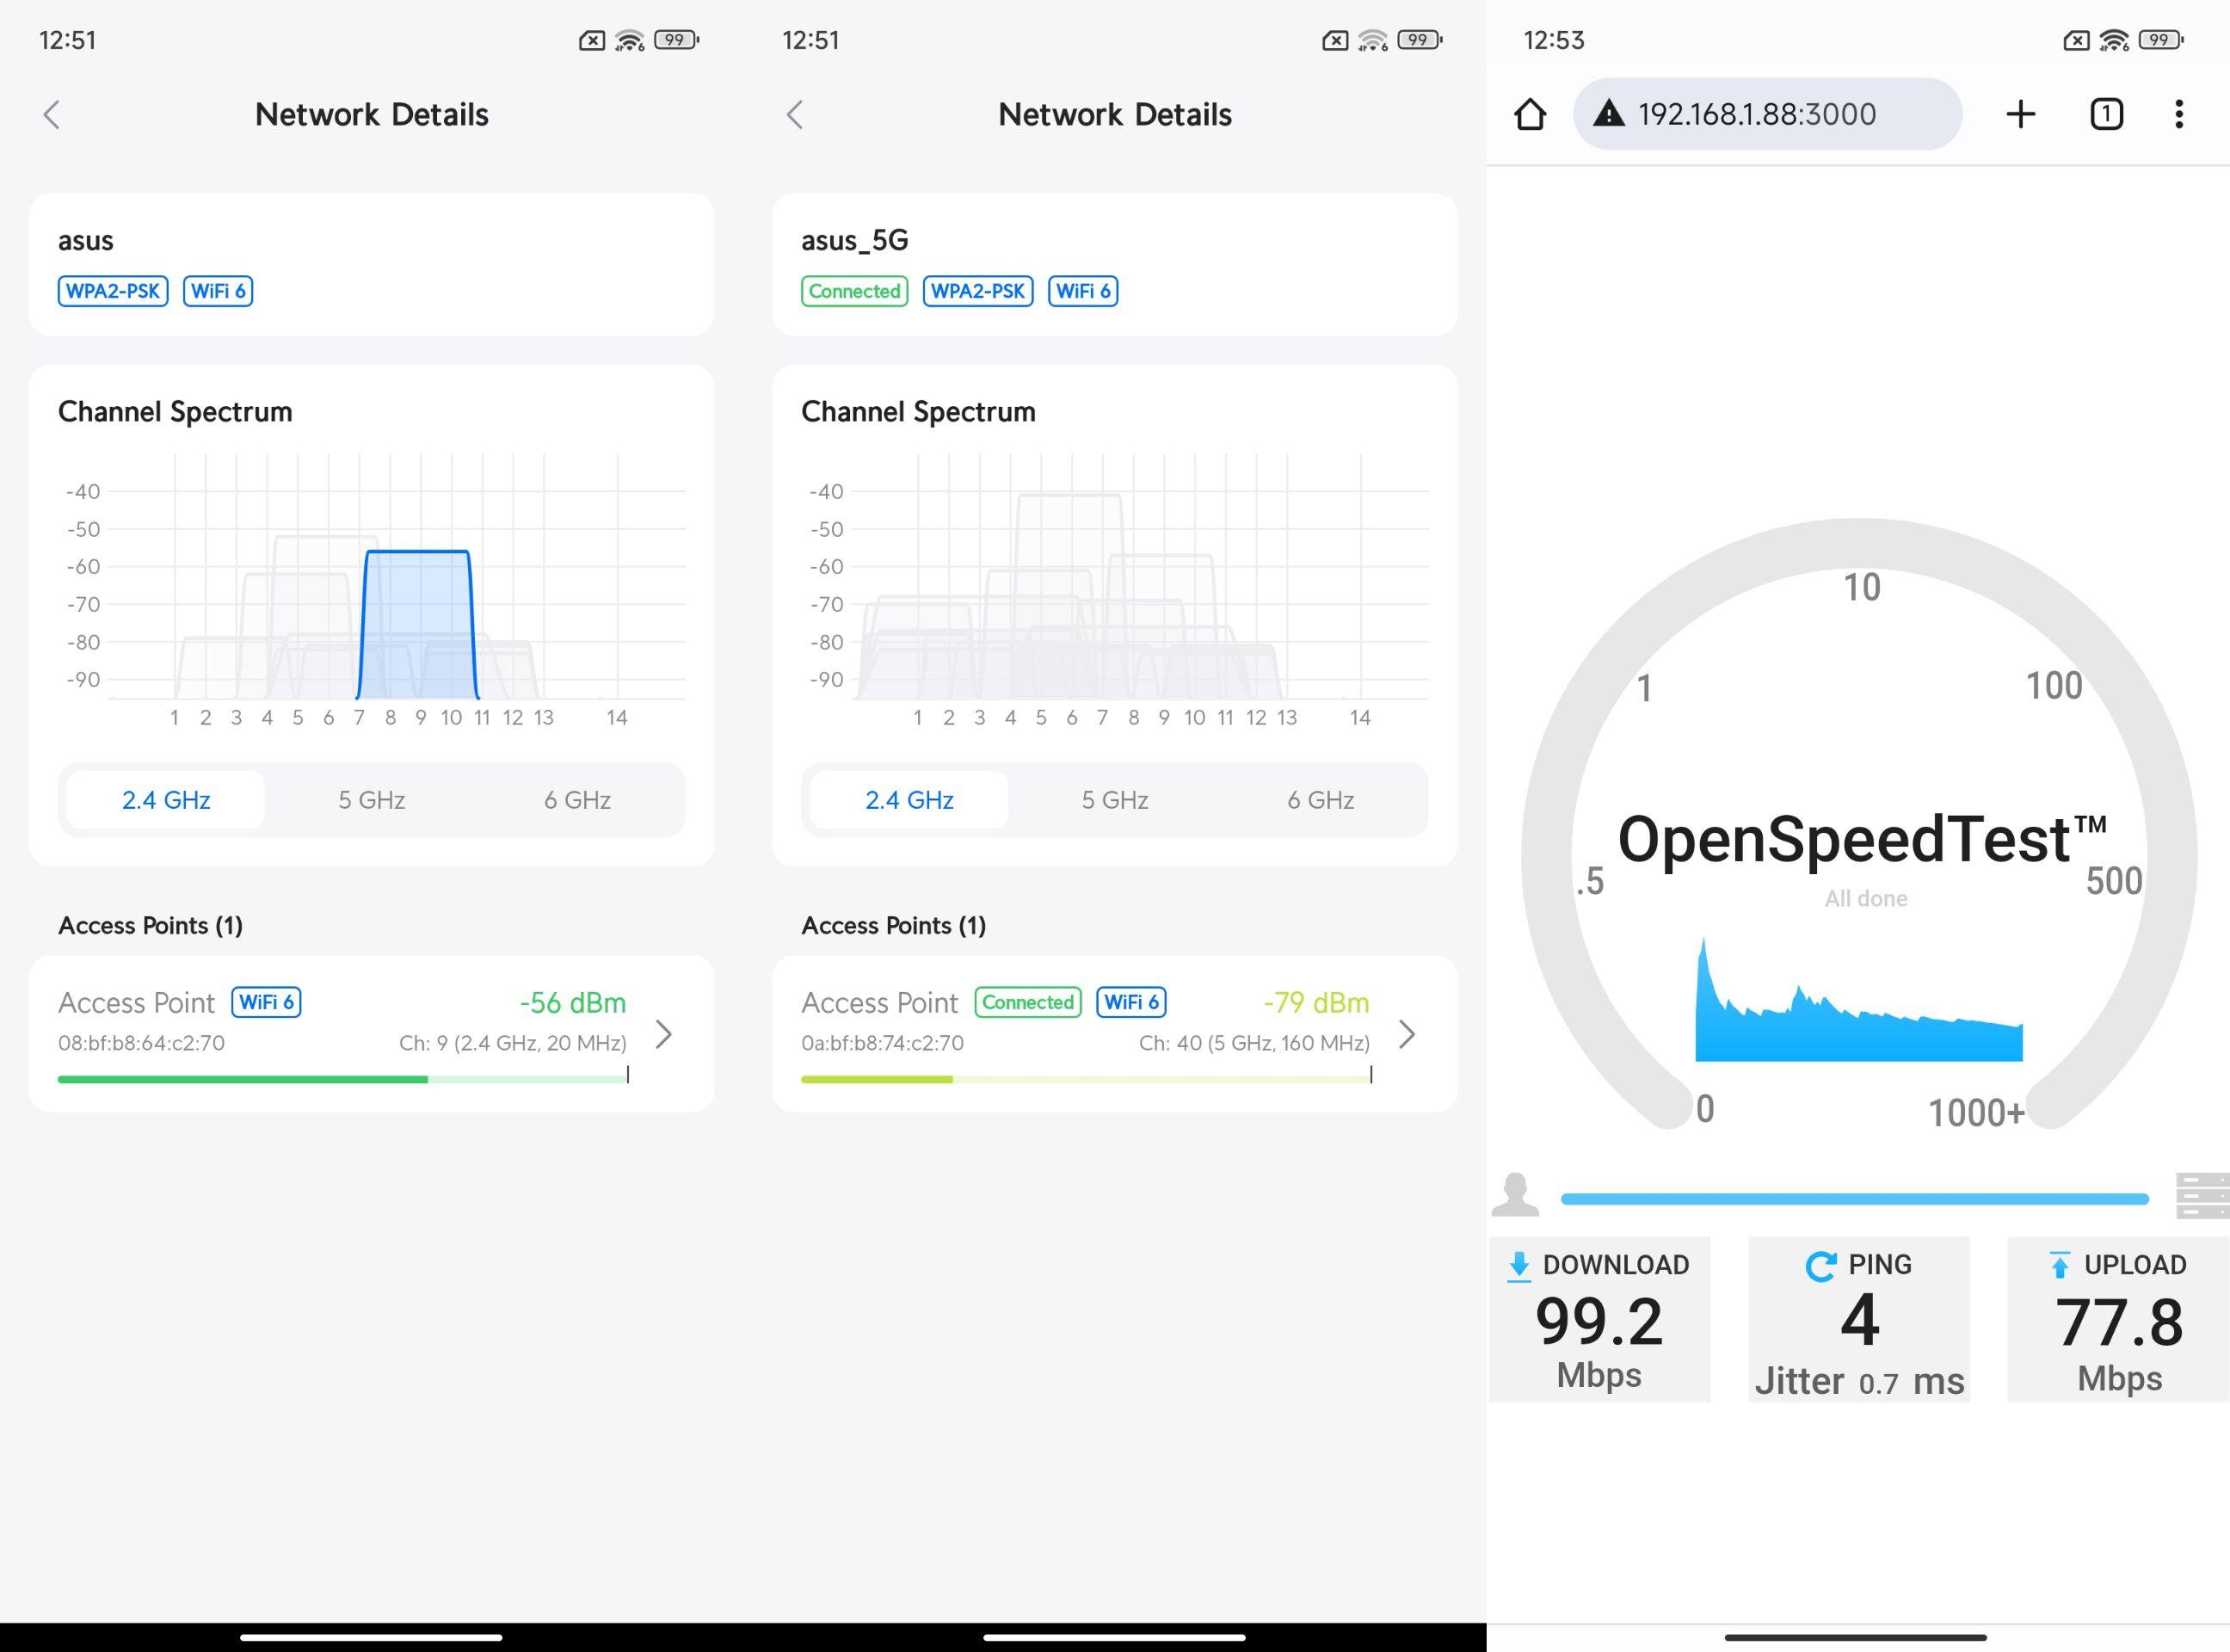Tap the 12:53 clock in status bar
2230x1652 pixels.
pyautogui.click(x=1554, y=40)
